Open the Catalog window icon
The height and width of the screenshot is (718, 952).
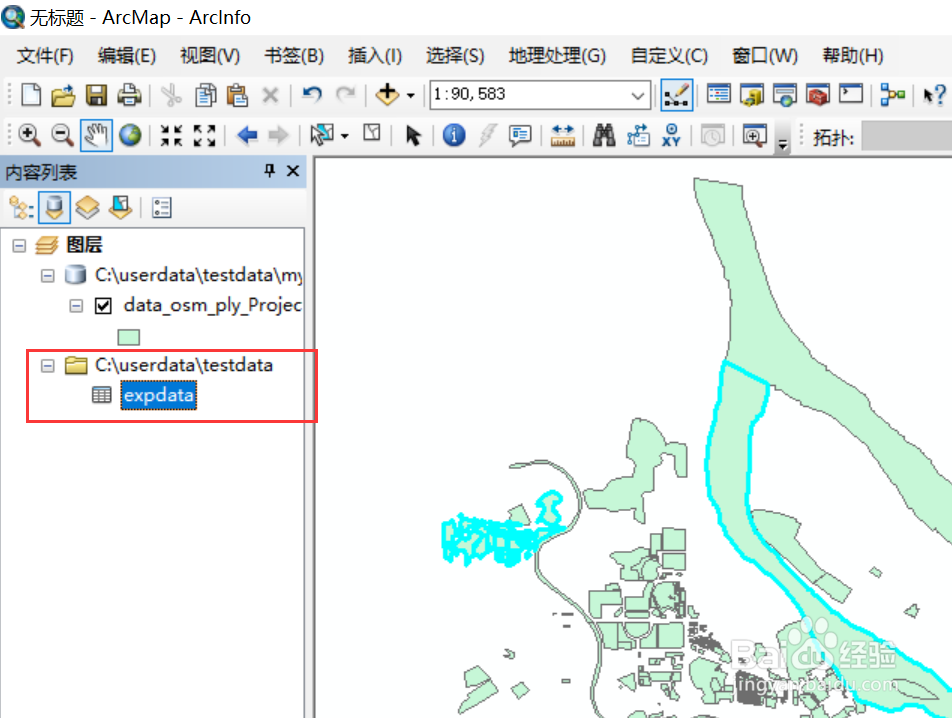coord(752,95)
